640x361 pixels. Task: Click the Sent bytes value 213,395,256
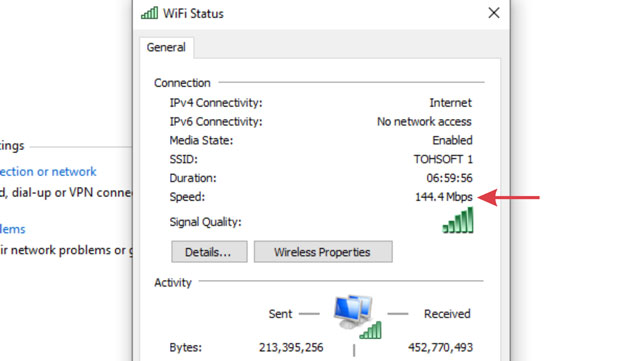(x=291, y=348)
